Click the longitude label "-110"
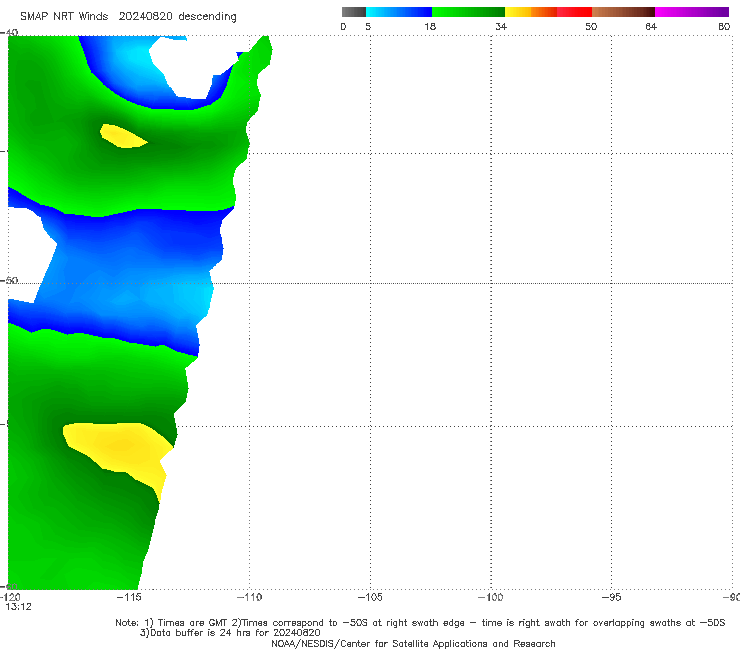The image size is (740, 650). pyautogui.click(x=249, y=598)
